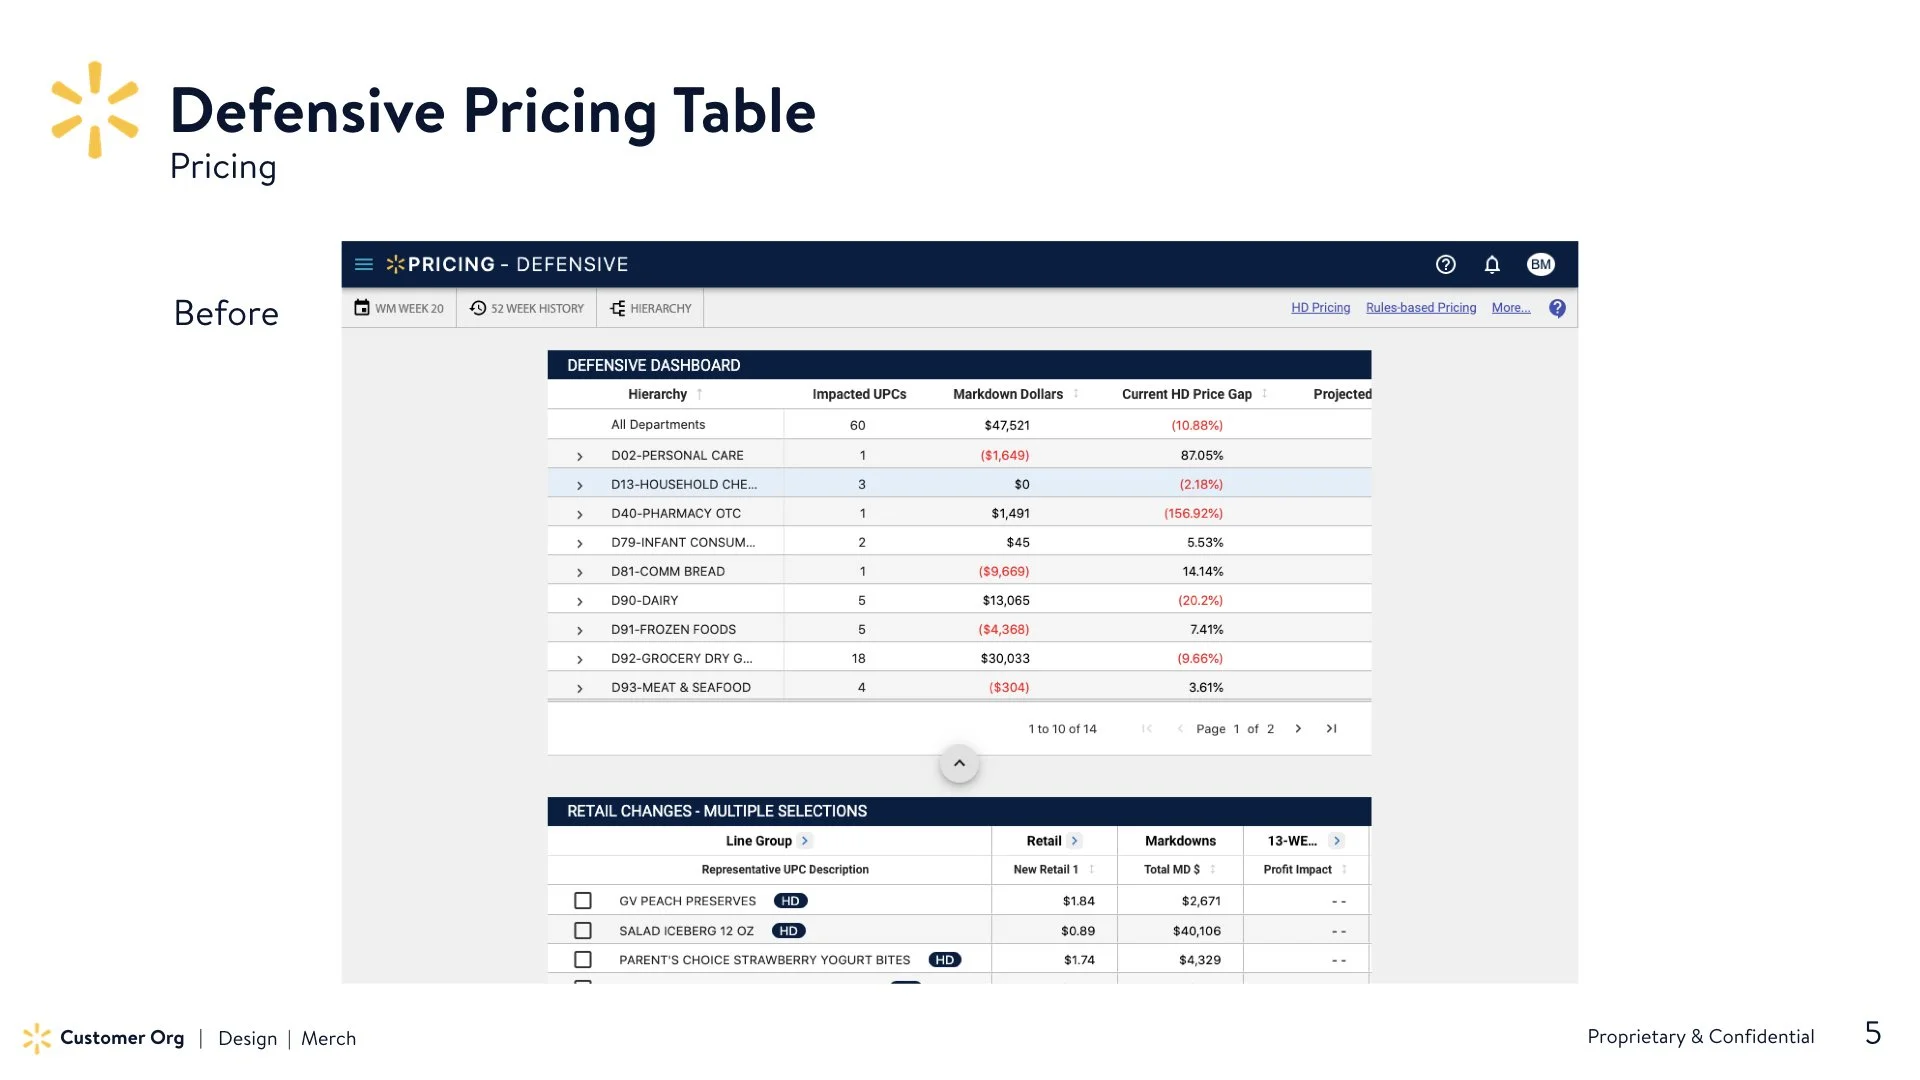Screen dimensions: 1920x1080
Task: Expand D91-Frozen Foods row
Action: (580, 630)
